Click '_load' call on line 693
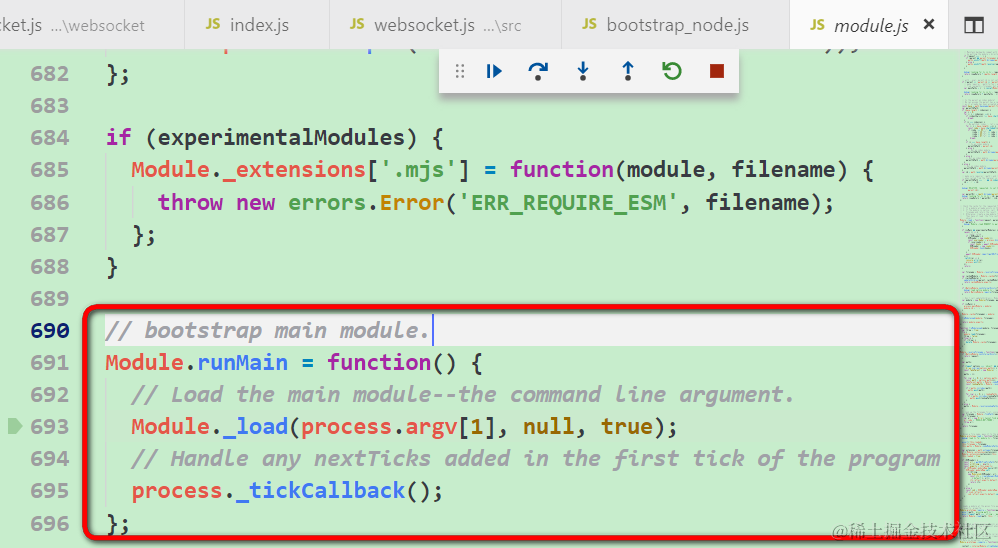The image size is (998, 548). point(255,426)
